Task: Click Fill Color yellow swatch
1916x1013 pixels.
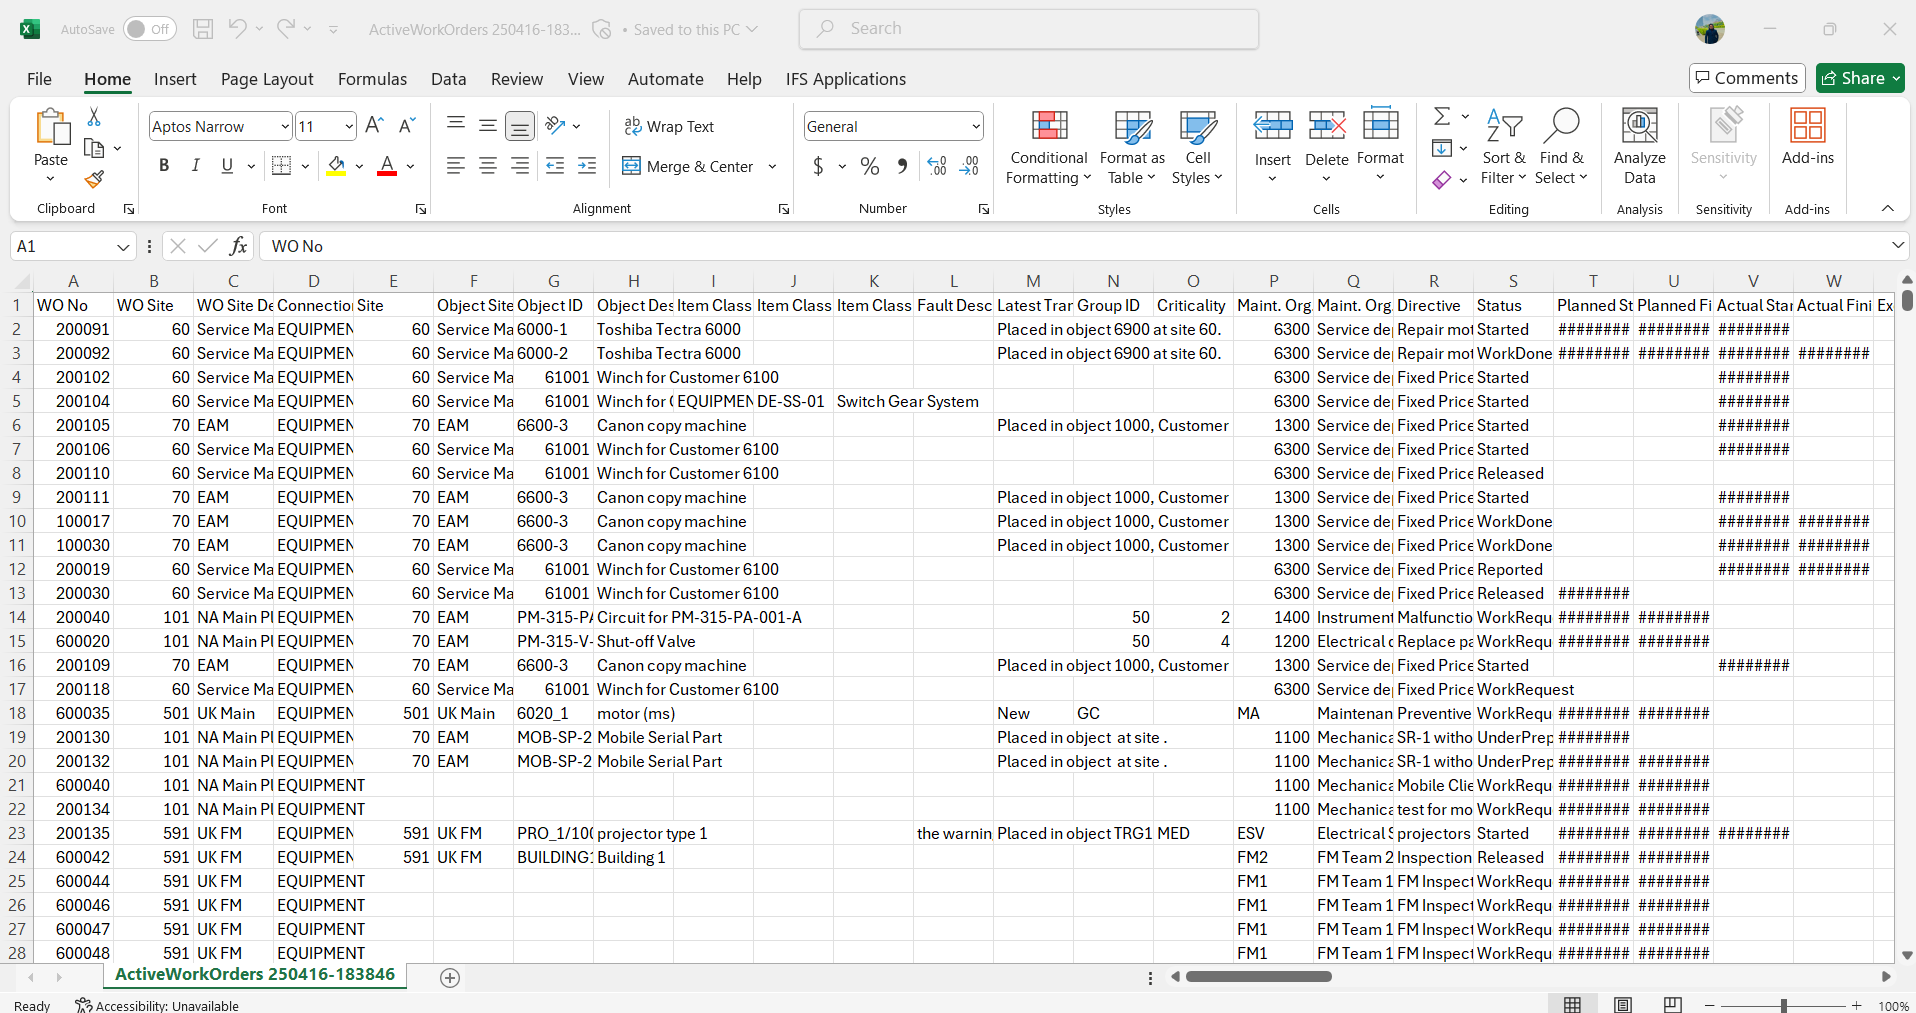Action: click(337, 166)
